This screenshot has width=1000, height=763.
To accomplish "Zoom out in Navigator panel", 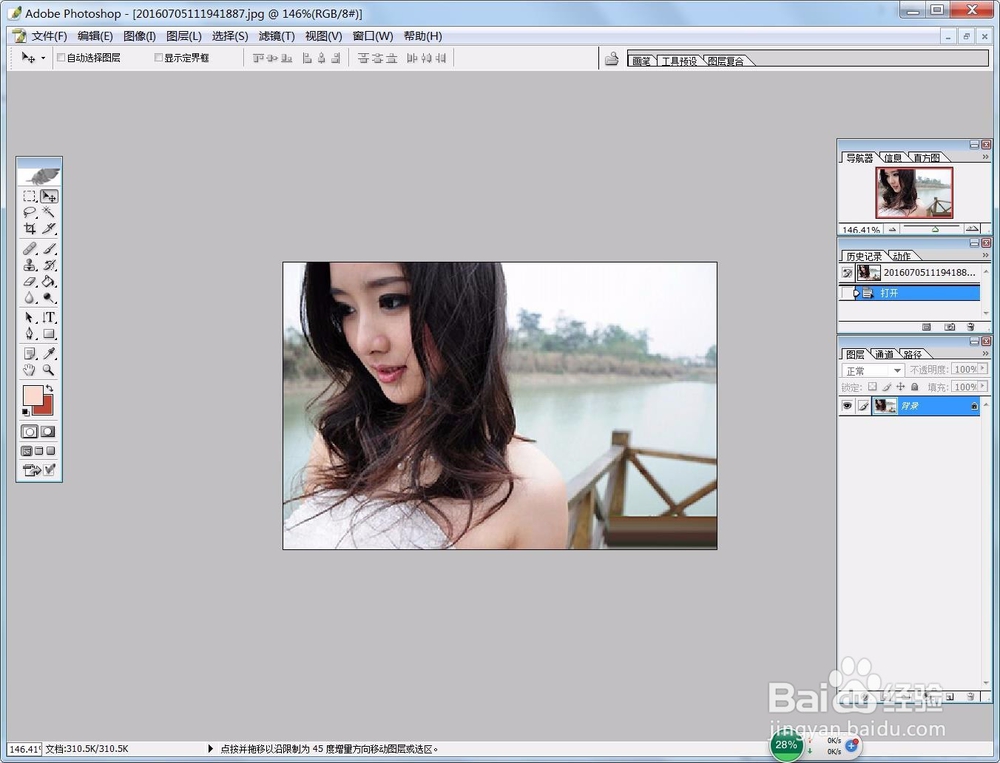I will [892, 229].
